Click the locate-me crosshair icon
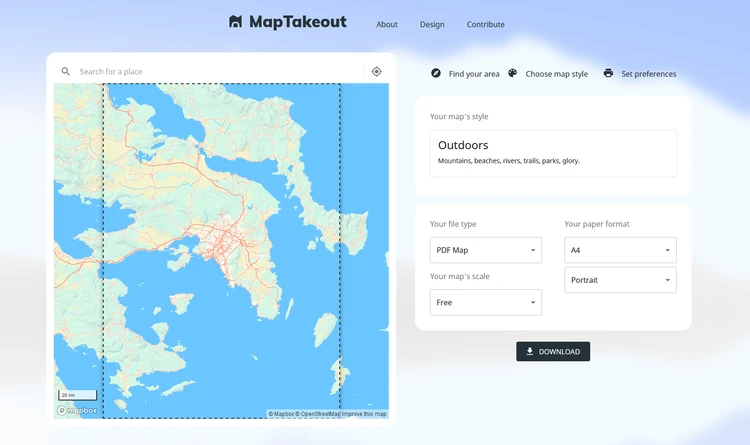The width and height of the screenshot is (750, 445). coord(376,71)
